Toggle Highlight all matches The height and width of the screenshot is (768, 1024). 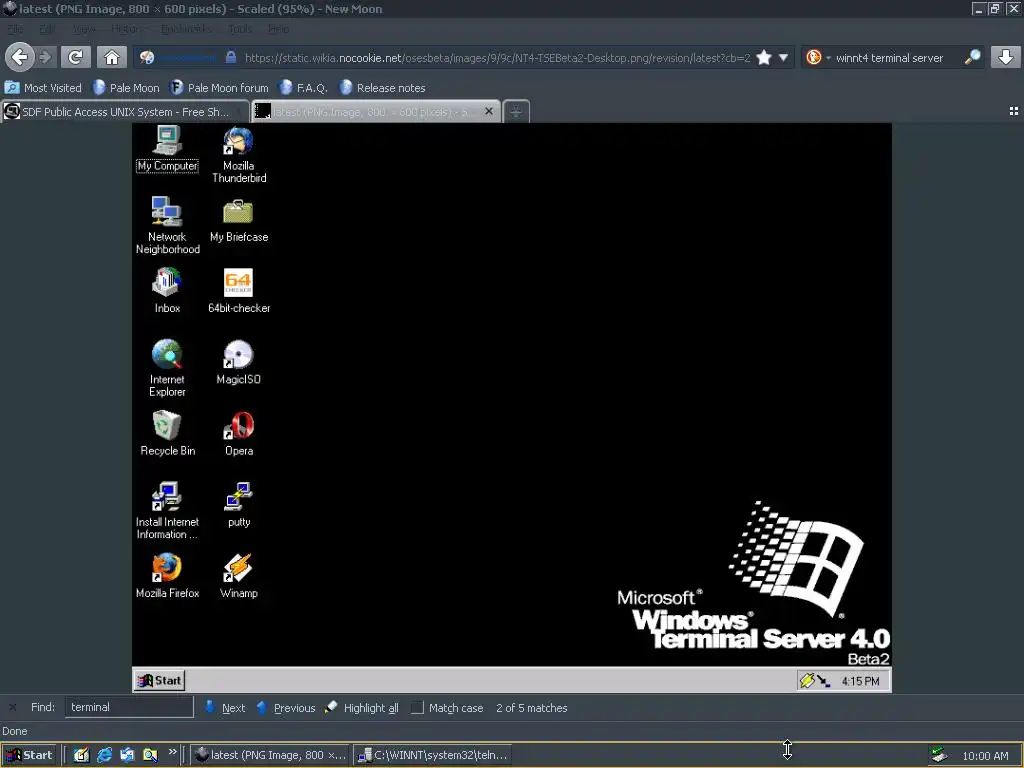[x=362, y=707]
